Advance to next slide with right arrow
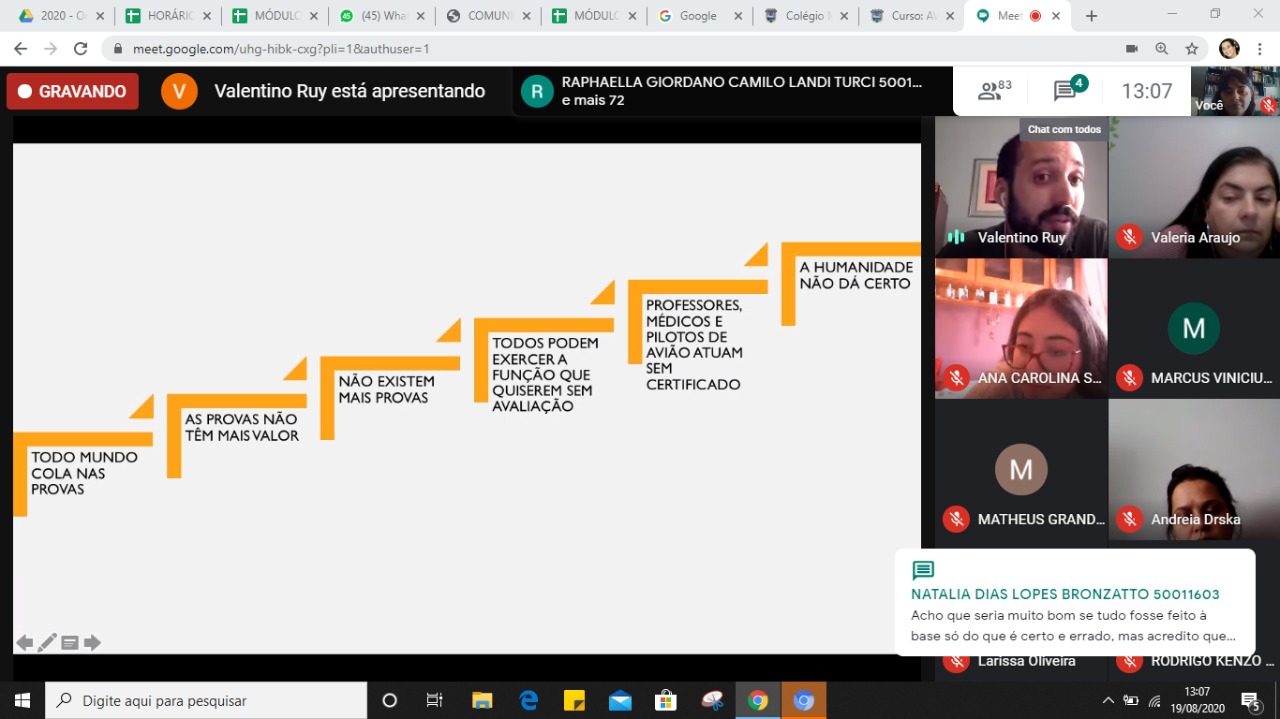1280x719 pixels. click(x=92, y=643)
